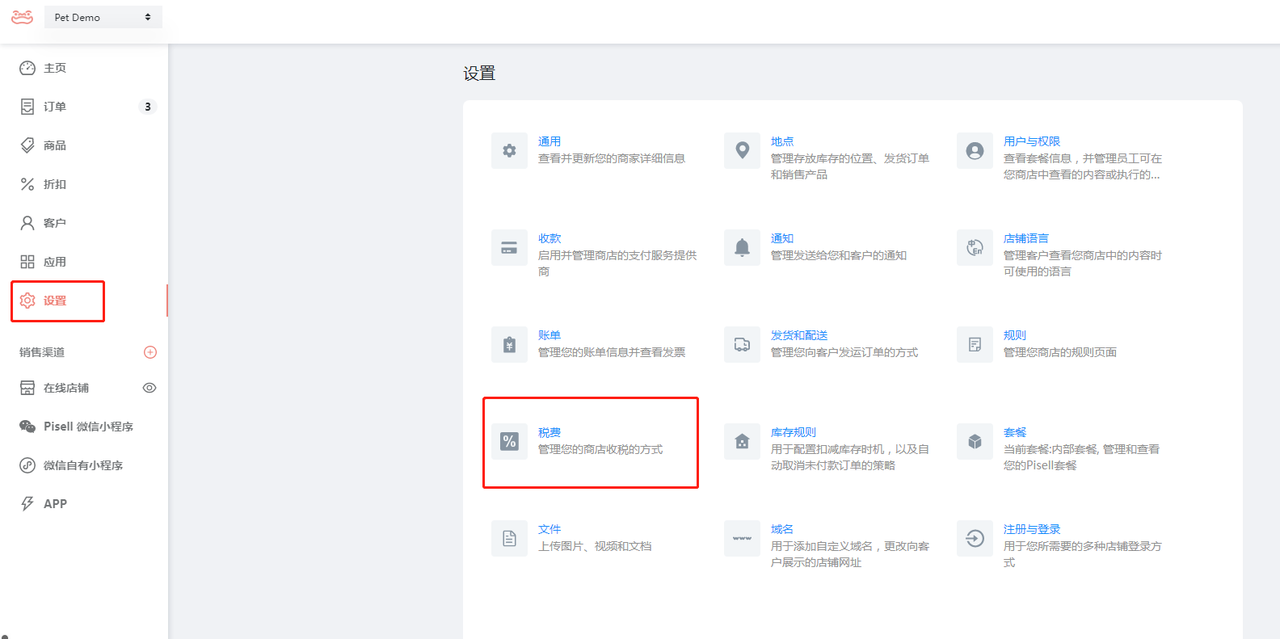This screenshot has height=639, width=1280.
Task: Open the 通用 settings link
Action: (x=549, y=142)
